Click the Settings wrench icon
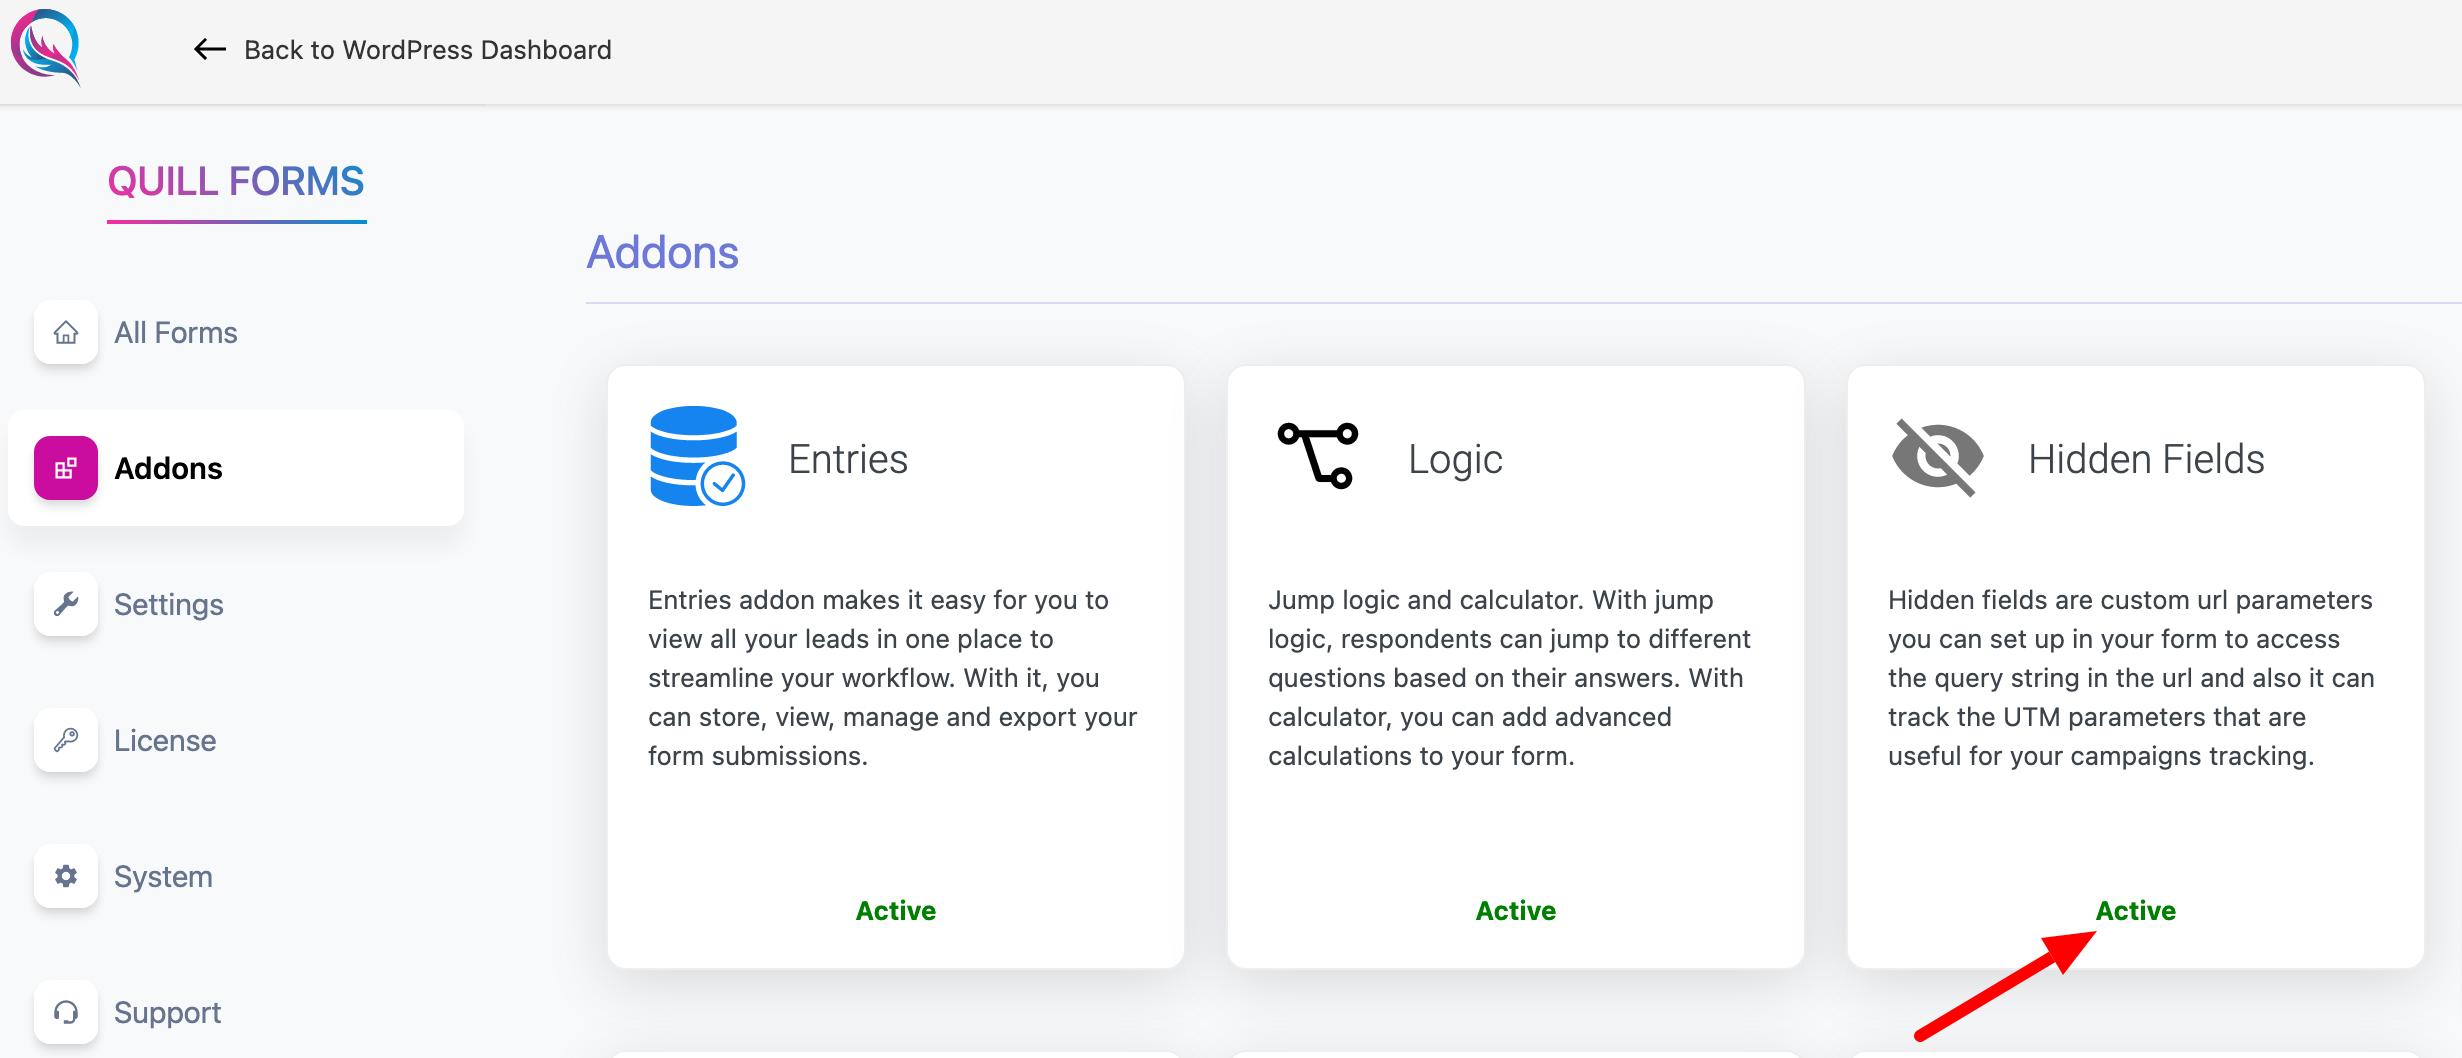Image resolution: width=2462 pixels, height=1058 pixels. (x=66, y=604)
